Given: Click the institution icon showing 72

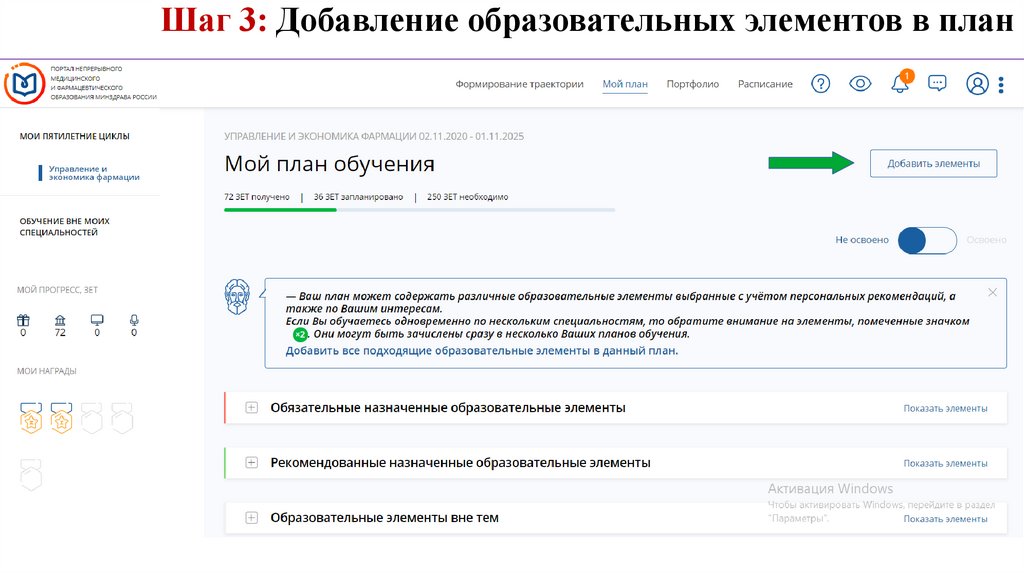Looking at the screenshot, I should (x=60, y=320).
